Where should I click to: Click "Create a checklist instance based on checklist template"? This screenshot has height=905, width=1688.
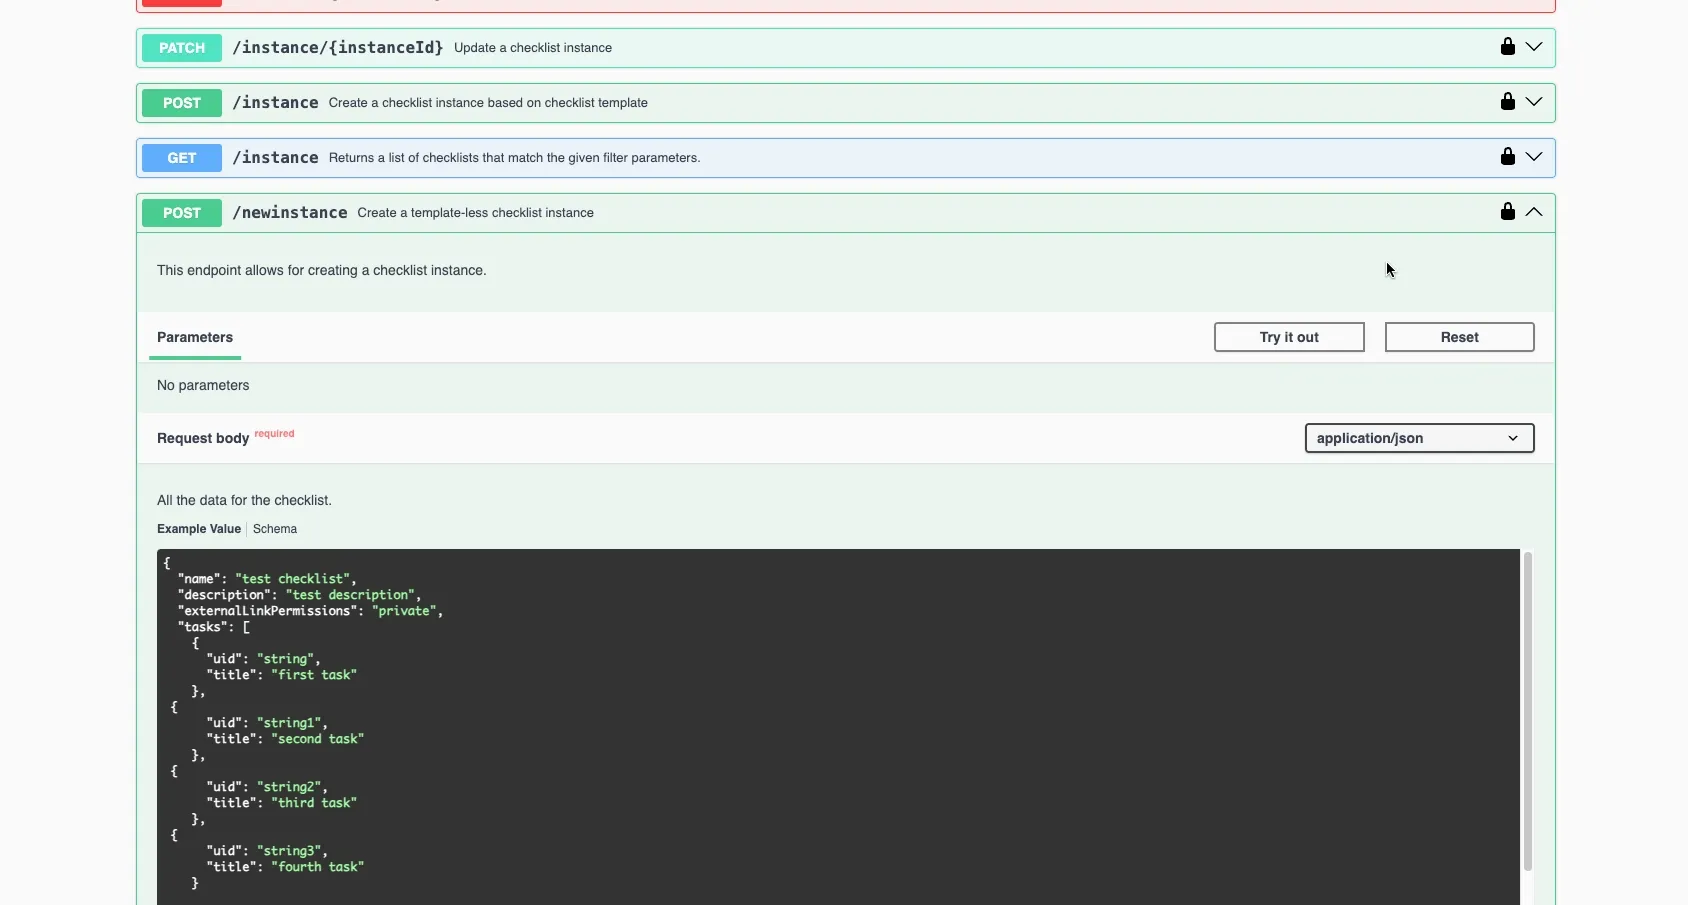488,103
